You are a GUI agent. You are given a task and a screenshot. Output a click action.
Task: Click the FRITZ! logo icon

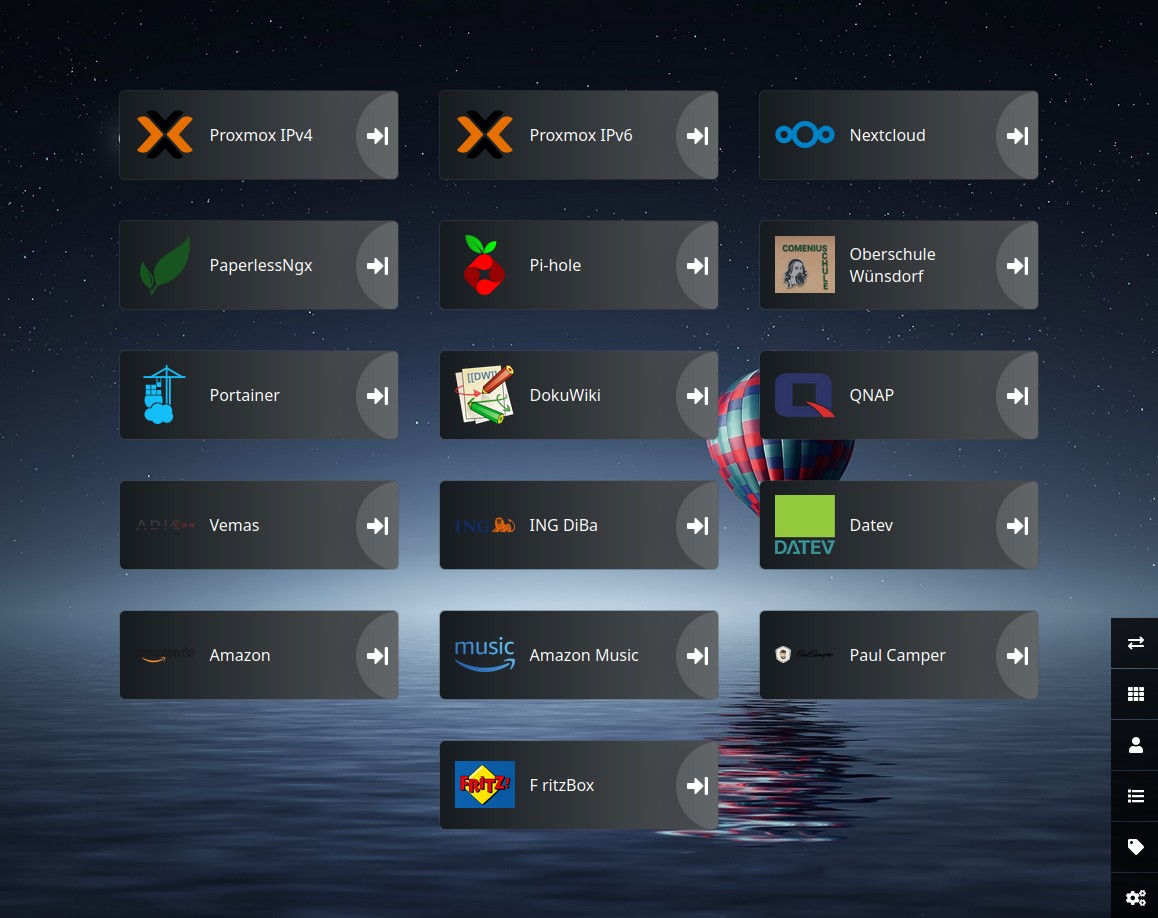tap(484, 784)
